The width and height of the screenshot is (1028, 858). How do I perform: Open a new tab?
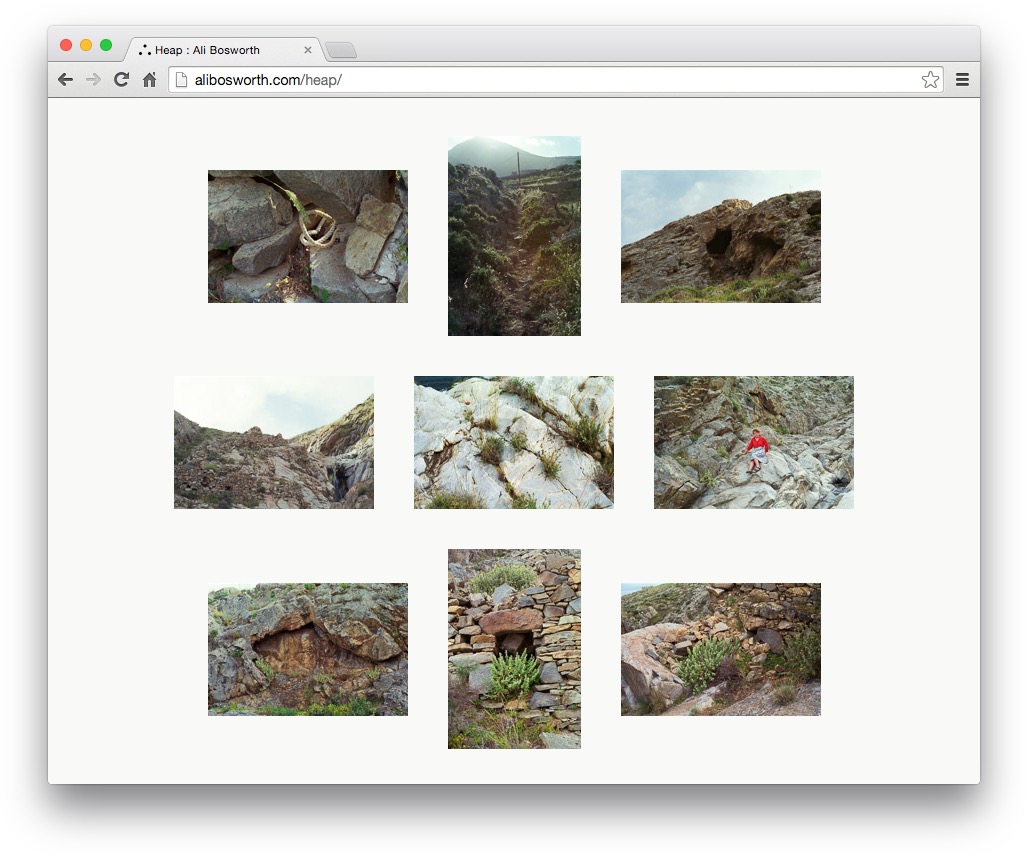point(341,50)
